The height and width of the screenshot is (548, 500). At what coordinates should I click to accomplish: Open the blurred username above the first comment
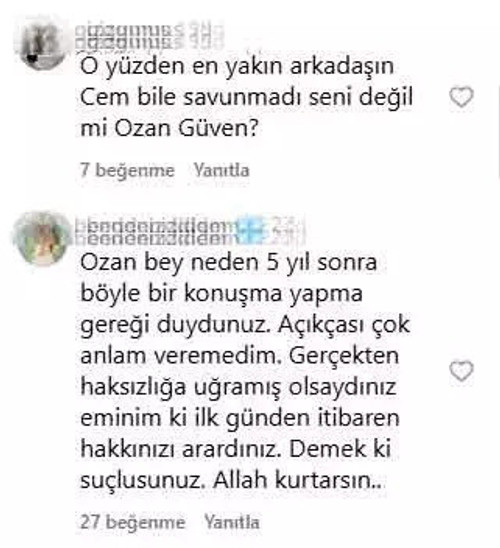pyautogui.click(x=148, y=37)
